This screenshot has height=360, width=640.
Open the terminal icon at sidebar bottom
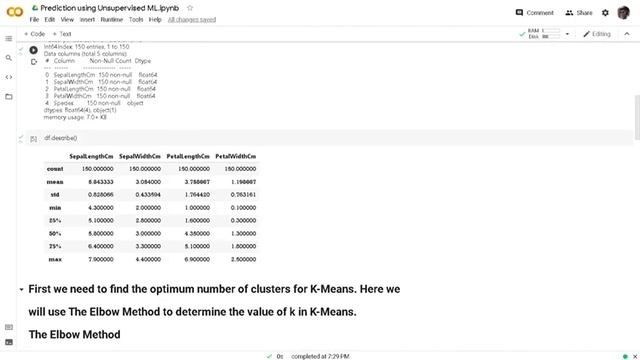point(9,342)
